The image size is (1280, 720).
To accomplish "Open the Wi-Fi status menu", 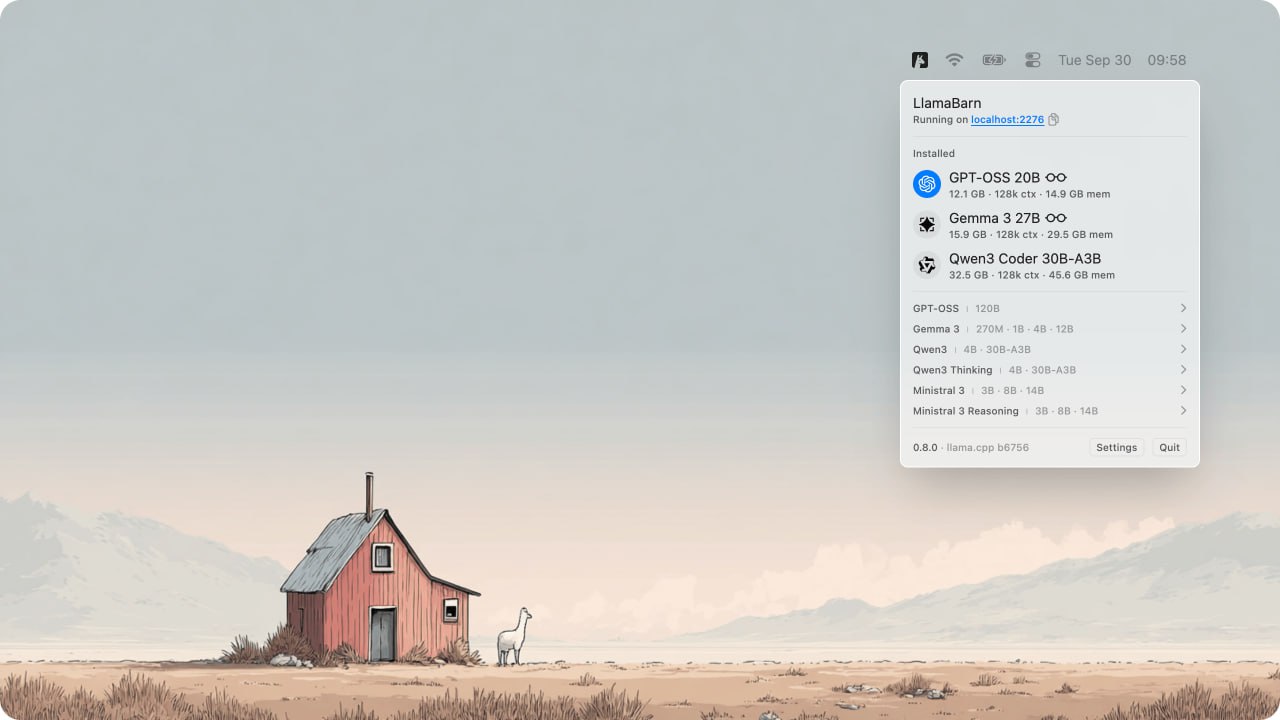I will pyautogui.click(x=954, y=60).
